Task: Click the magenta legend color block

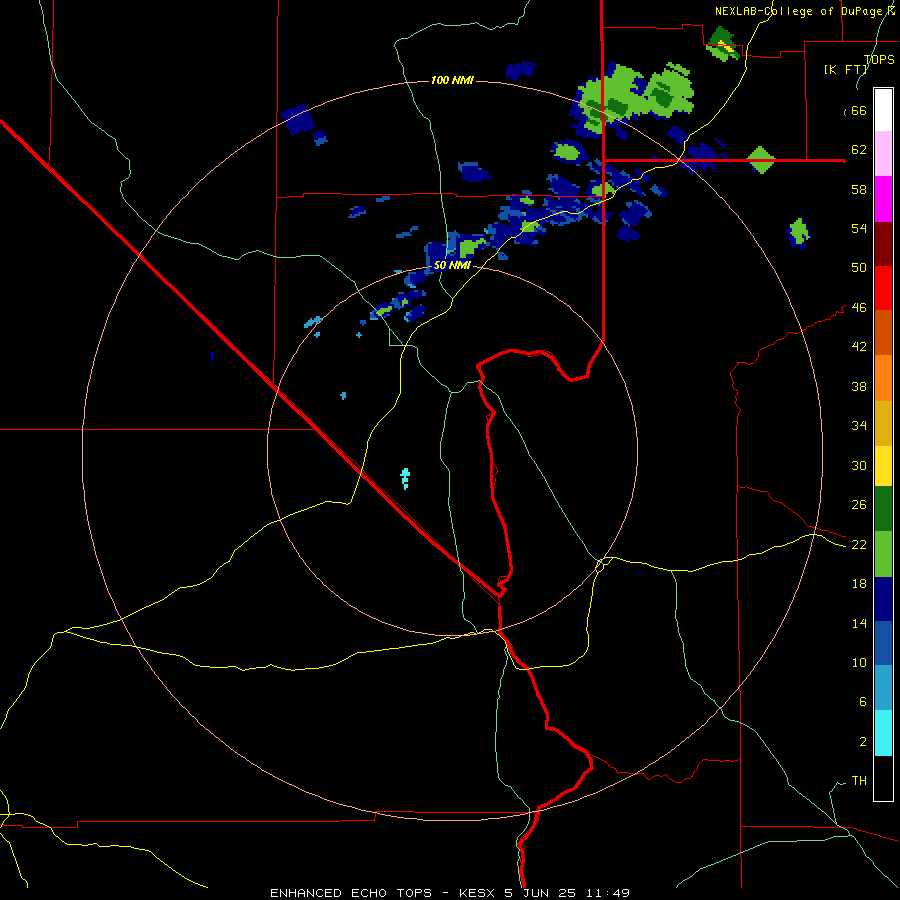Action: [883, 199]
